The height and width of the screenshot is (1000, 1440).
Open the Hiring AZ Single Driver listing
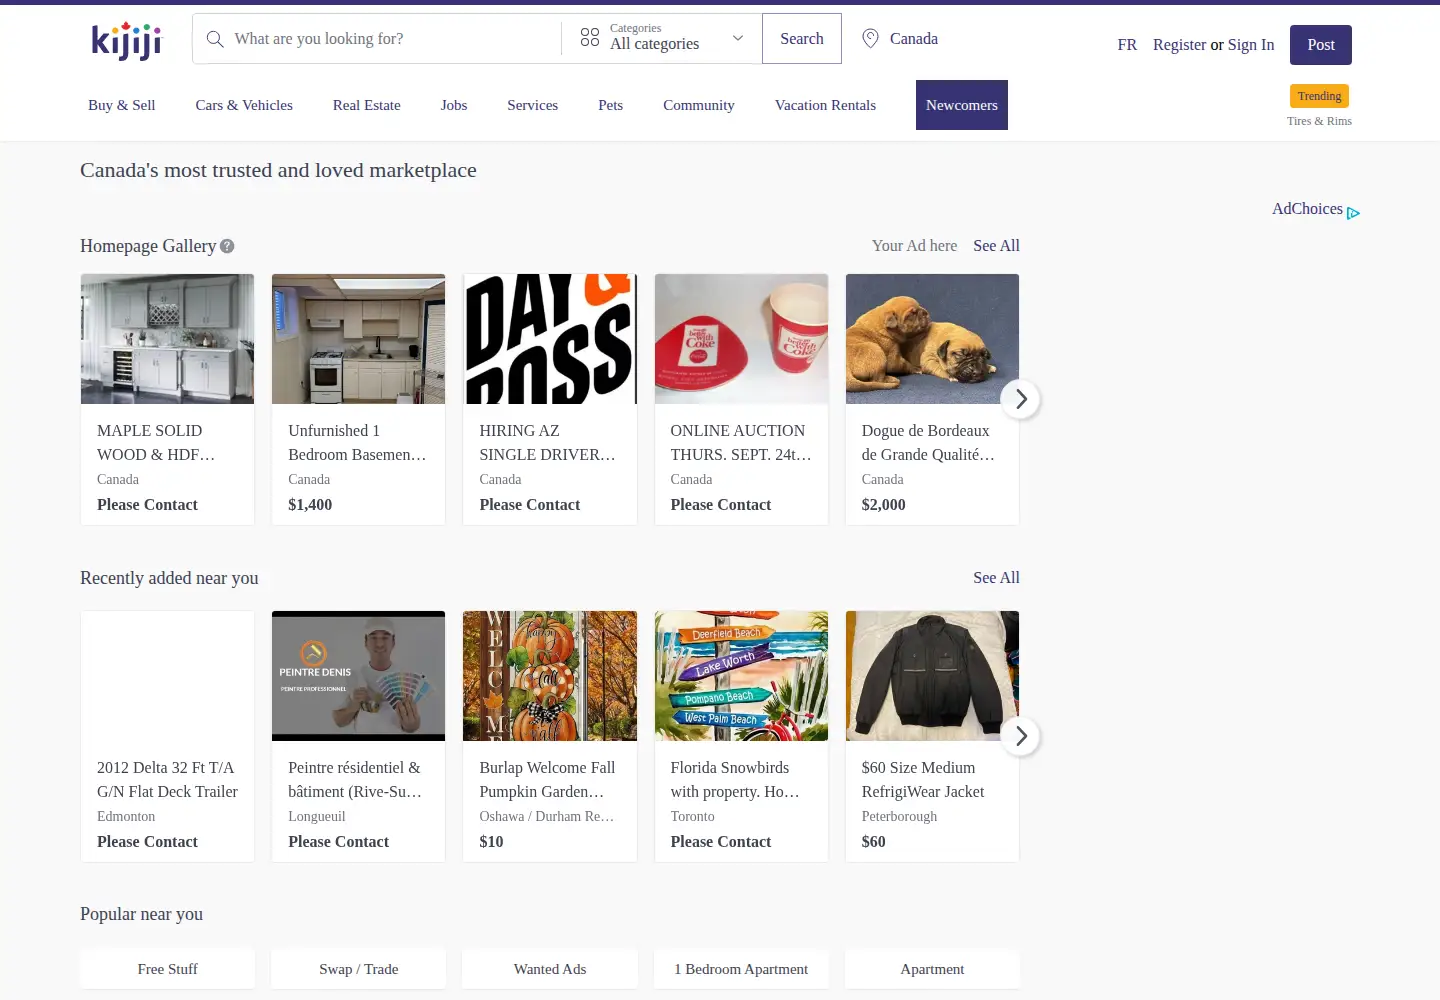point(550,400)
